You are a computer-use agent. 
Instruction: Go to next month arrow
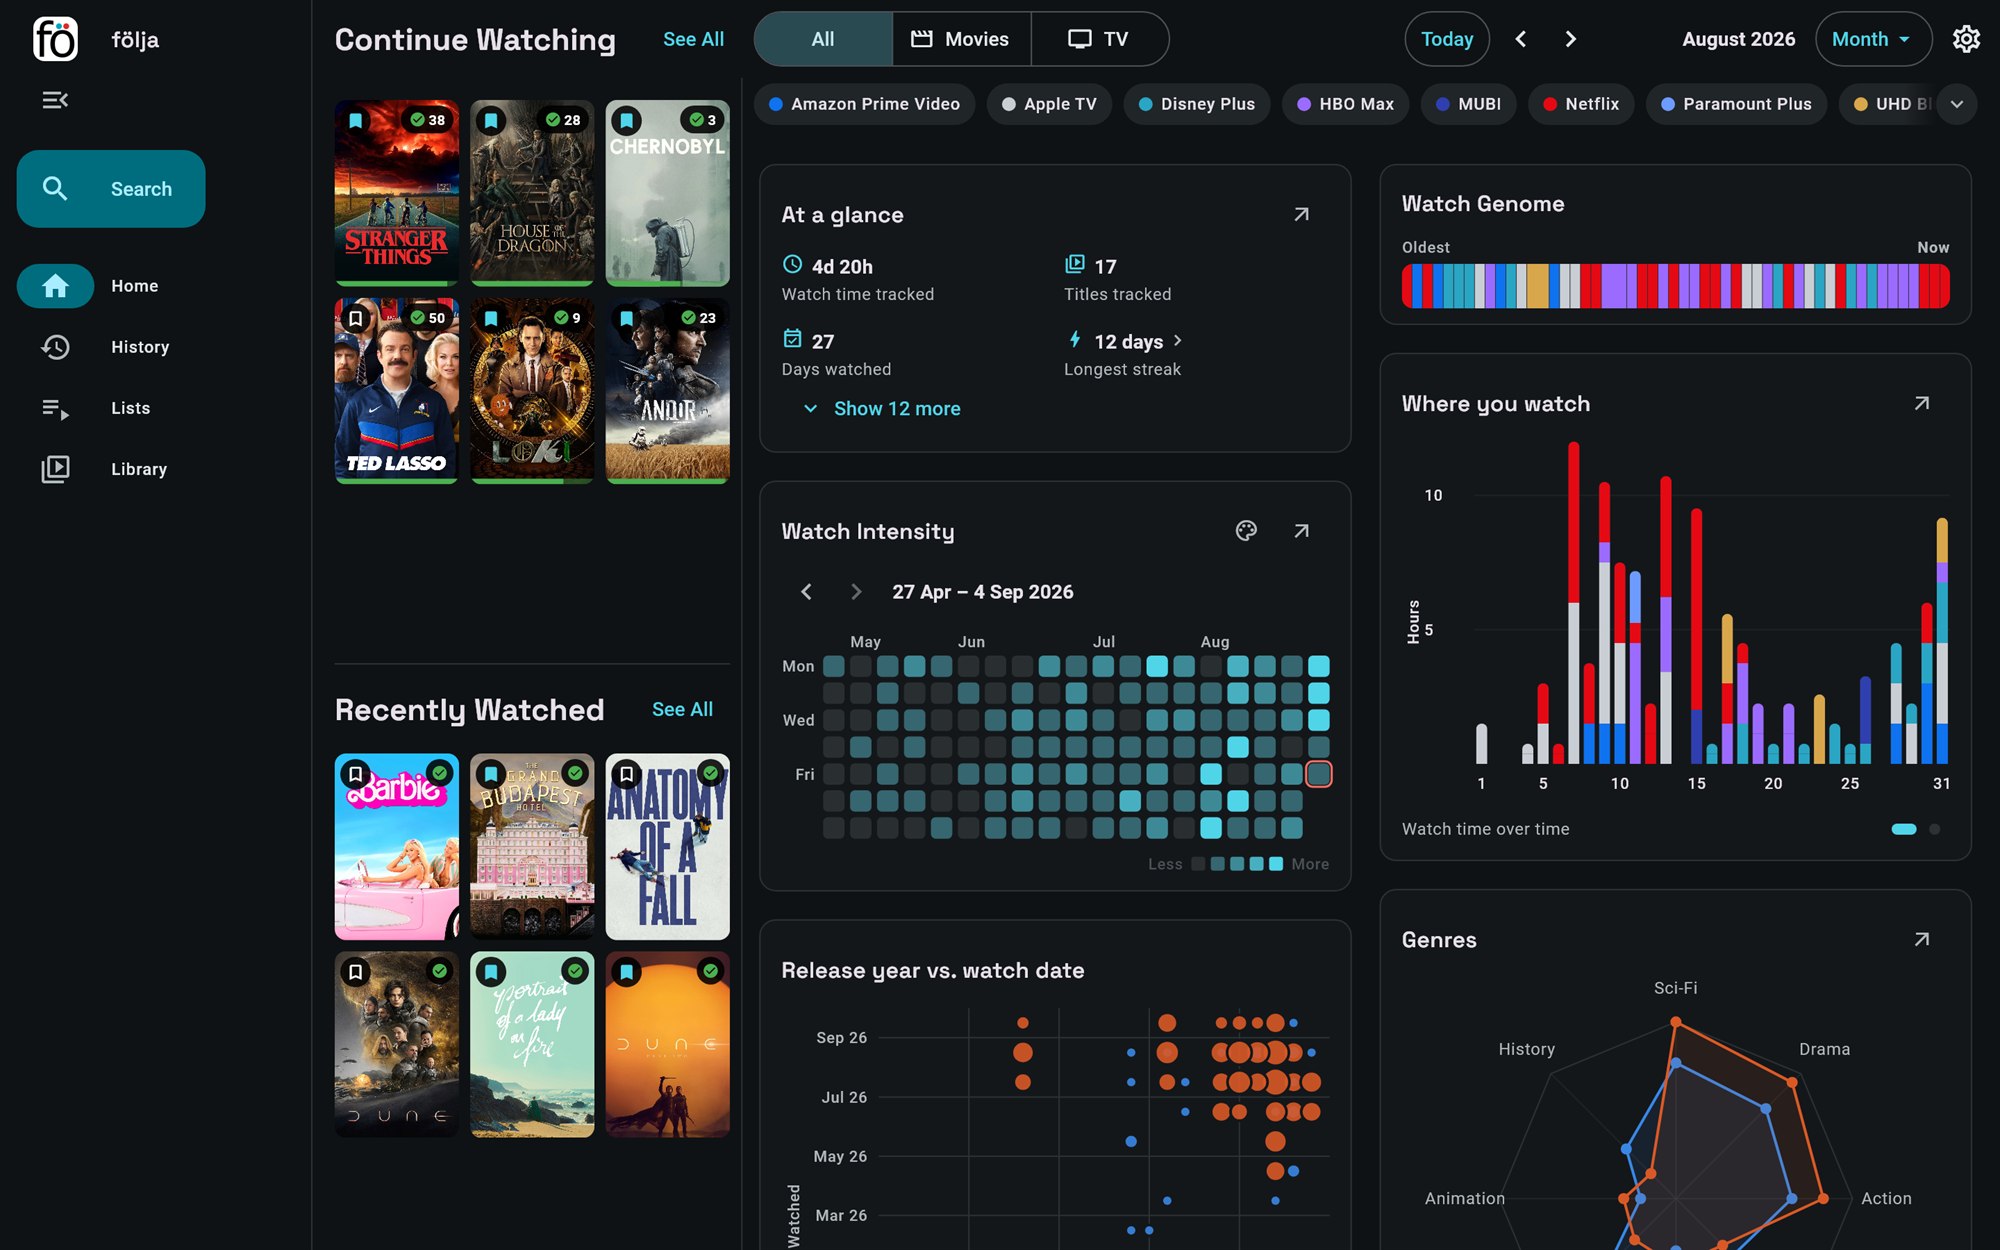pos(1570,39)
